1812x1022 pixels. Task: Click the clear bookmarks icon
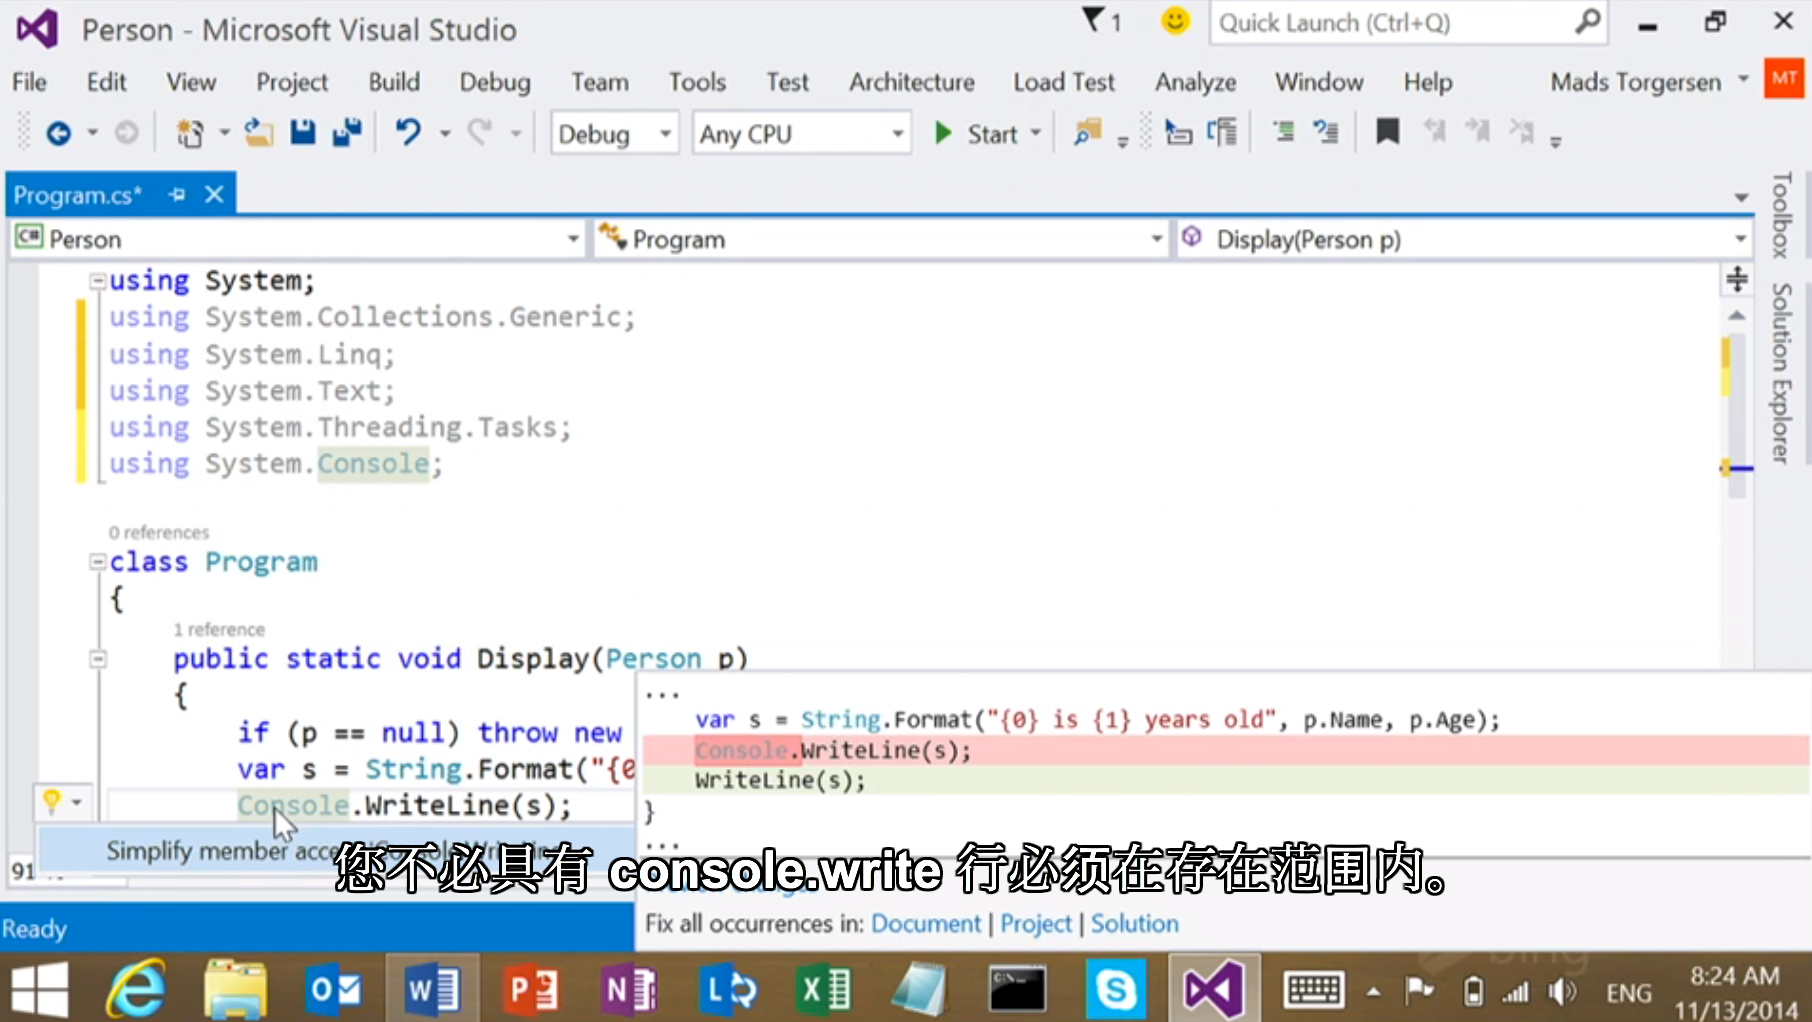(x=1521, y=132)
